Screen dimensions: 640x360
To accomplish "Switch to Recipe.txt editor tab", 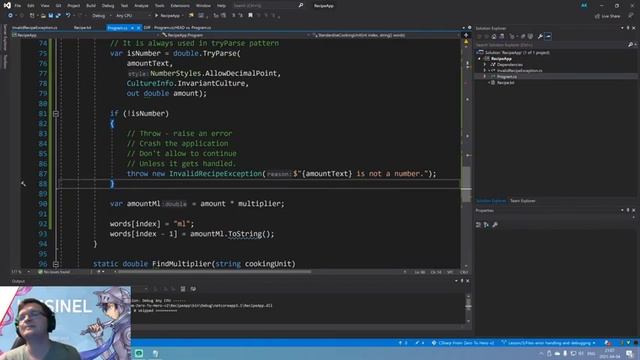I will pyautogui.click(x=83, y=28).
